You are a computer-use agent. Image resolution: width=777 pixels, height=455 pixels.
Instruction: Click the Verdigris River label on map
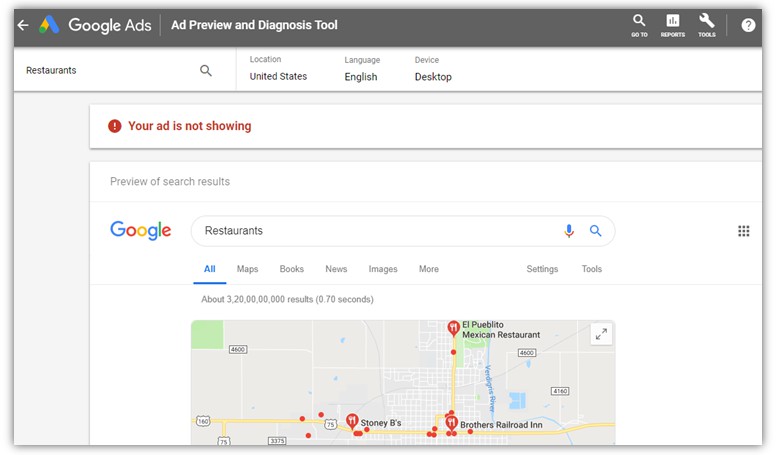pyautogui.click(x=490, y=389)
